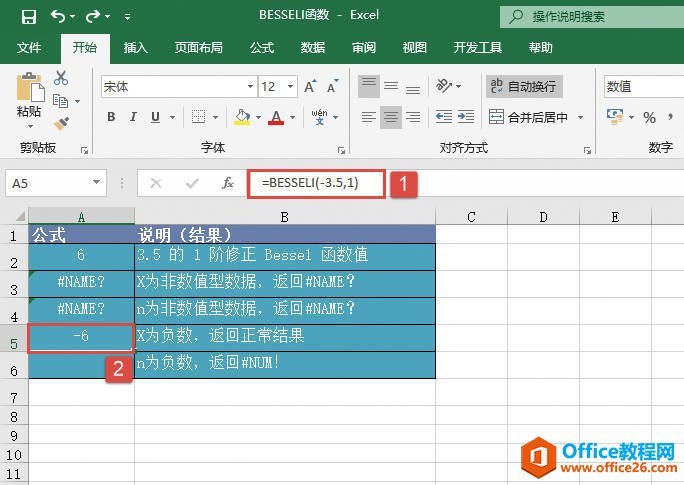Toggle 自动换行 wrap text button
The height and width of the screenshot is (485, 684).
click(524, 86)
